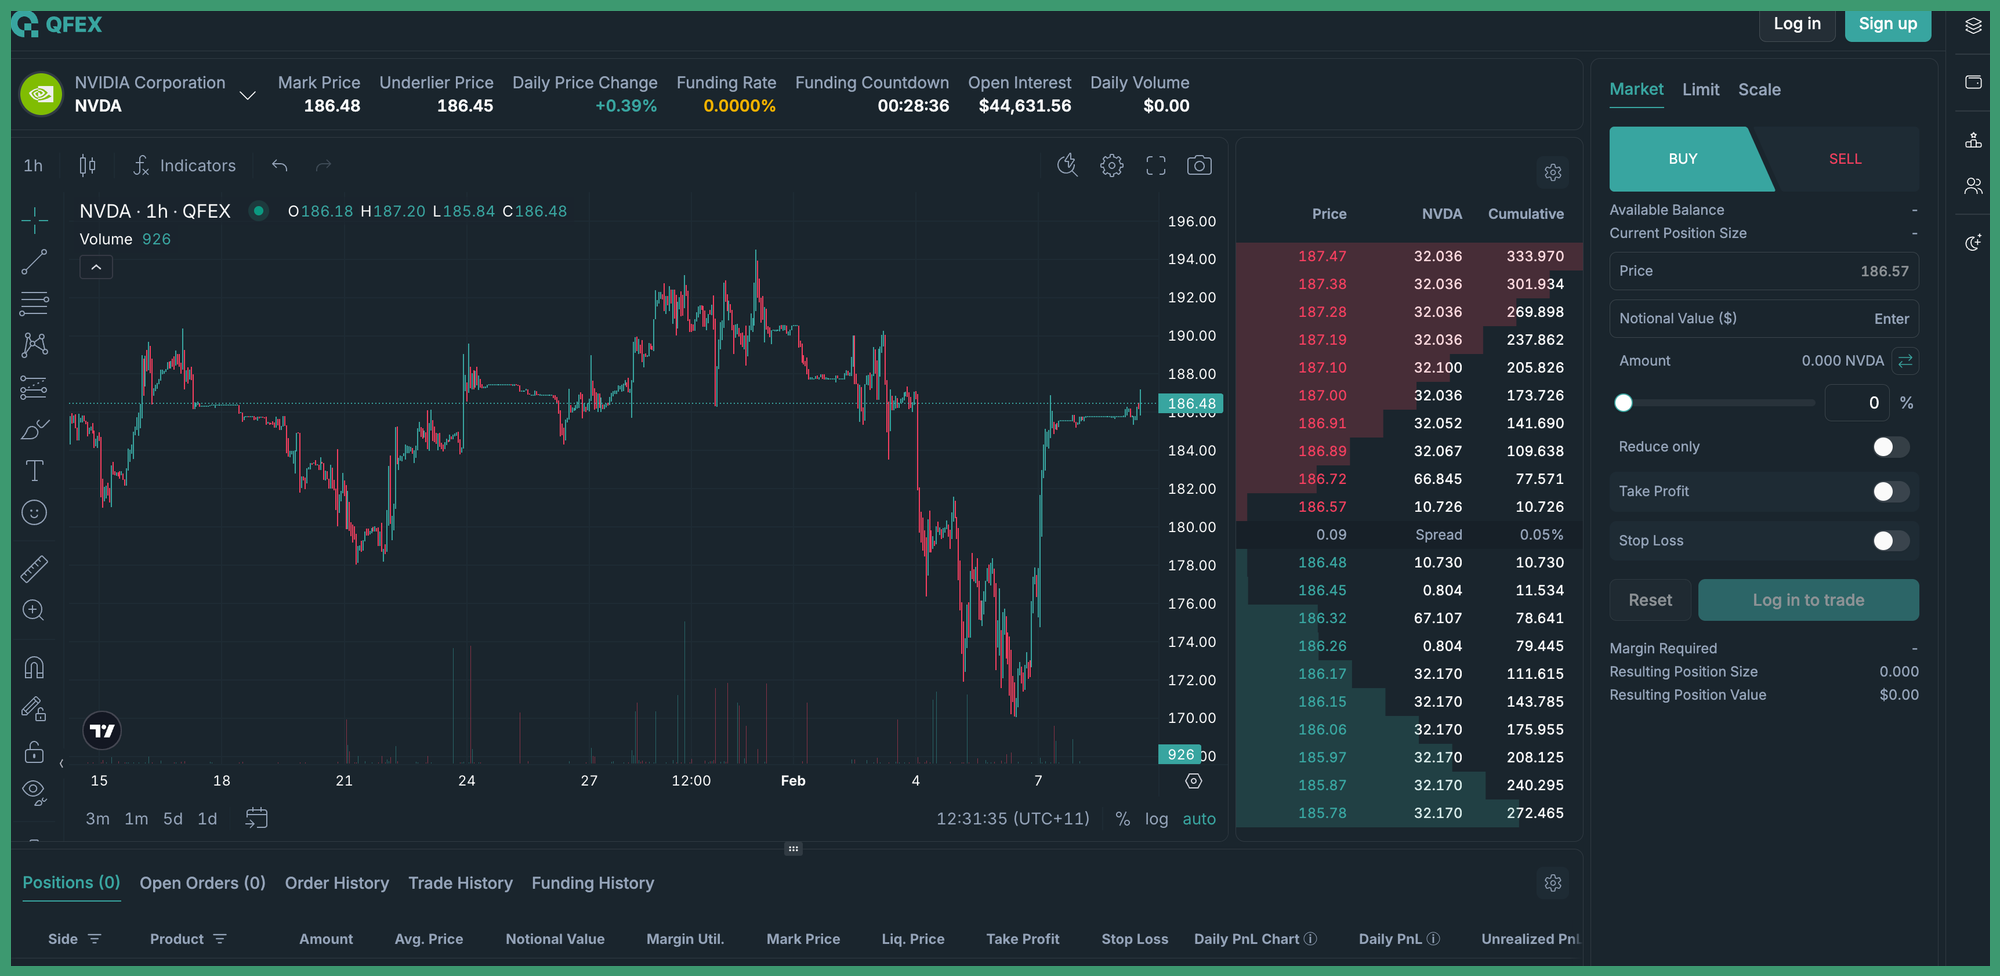
Task: Select the SELL side button
Action: click(1845, 159)
